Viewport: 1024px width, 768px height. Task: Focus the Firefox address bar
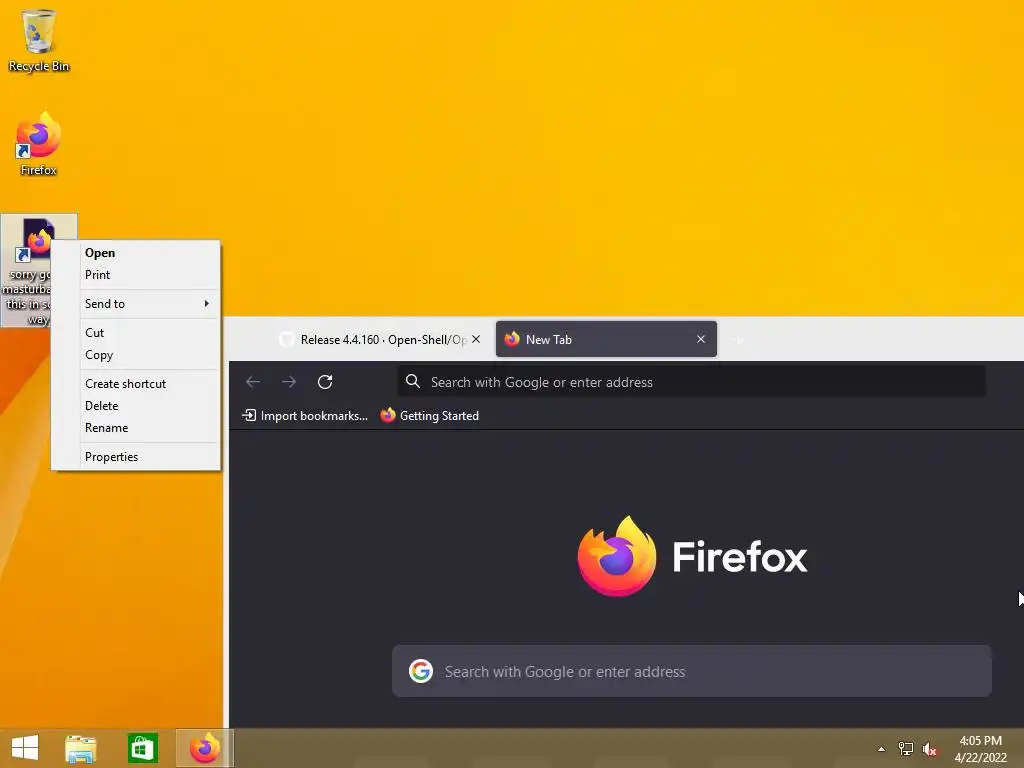click(692, 381)
